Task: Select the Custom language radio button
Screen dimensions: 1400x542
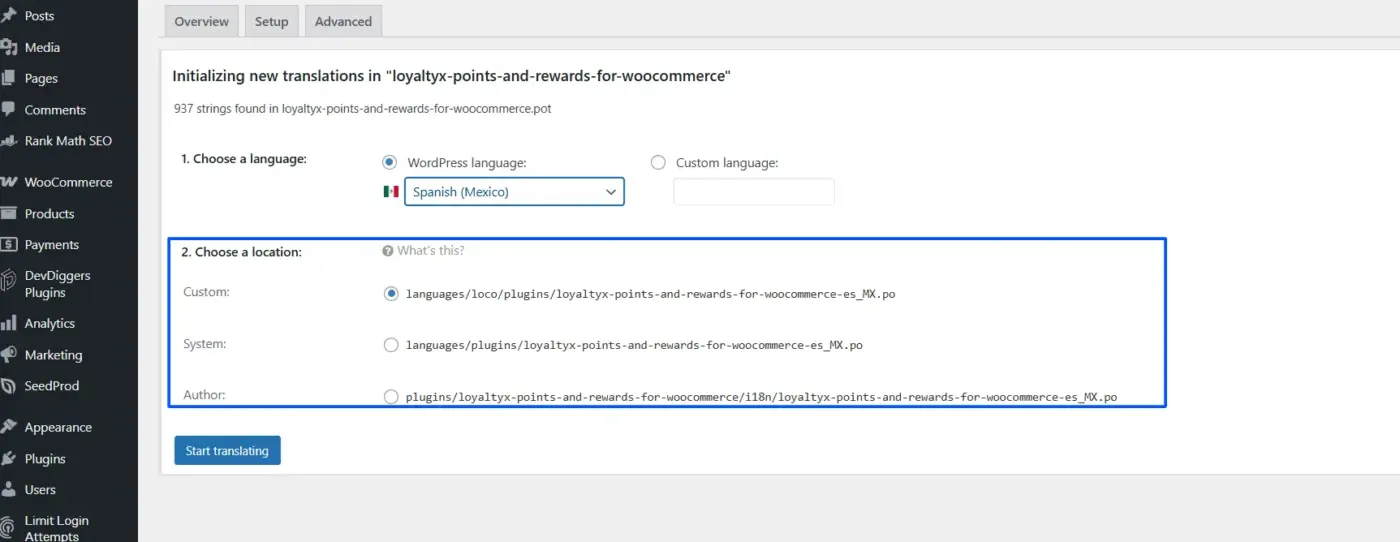Action: pyautogui.click(x=658, y=162)
